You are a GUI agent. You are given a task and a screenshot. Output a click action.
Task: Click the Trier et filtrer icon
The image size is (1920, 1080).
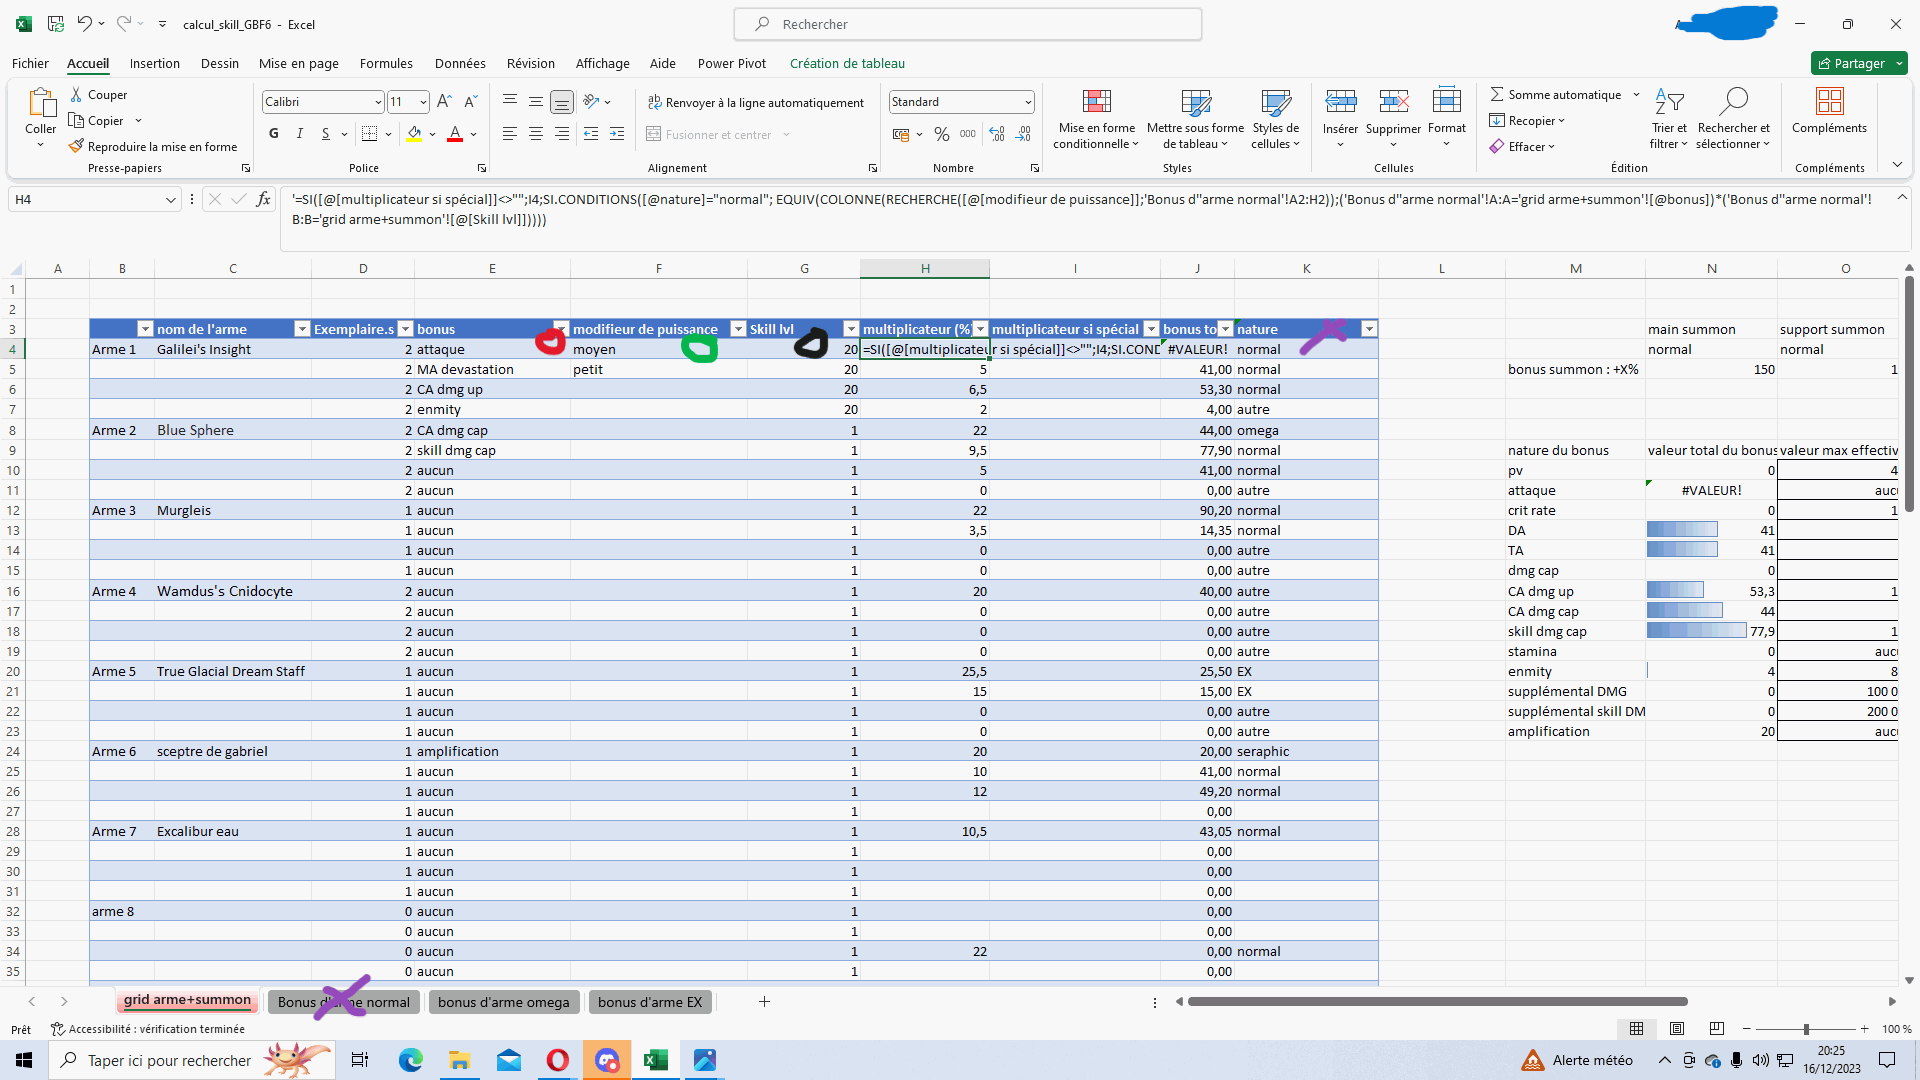coord(1669,102)
